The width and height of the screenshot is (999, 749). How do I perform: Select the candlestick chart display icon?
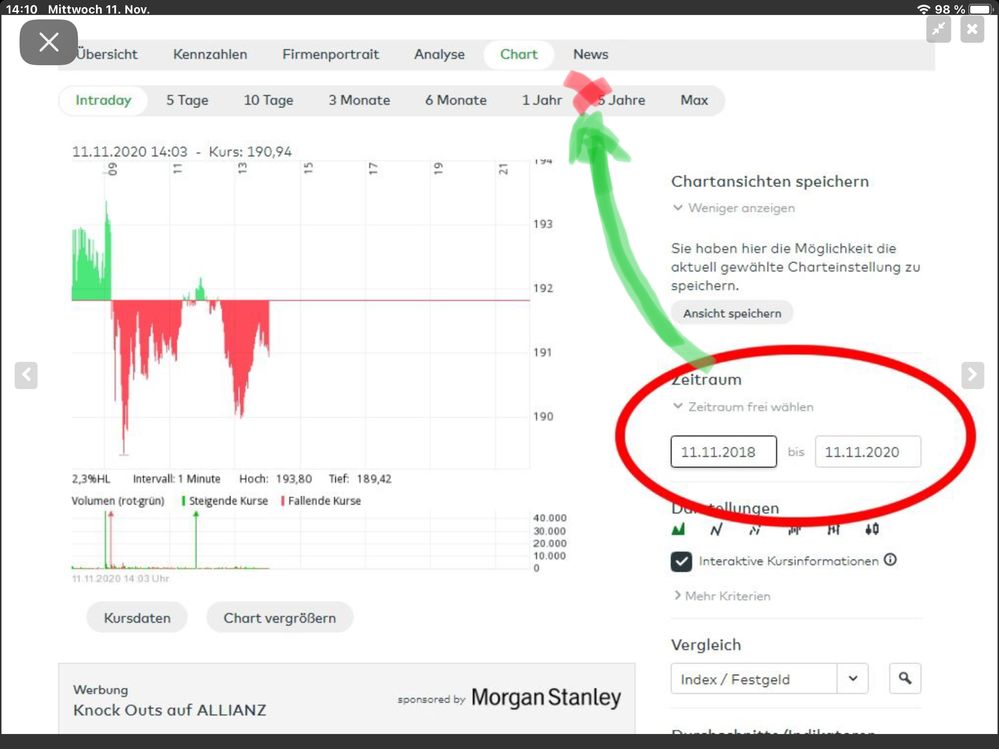pos(872,529)
